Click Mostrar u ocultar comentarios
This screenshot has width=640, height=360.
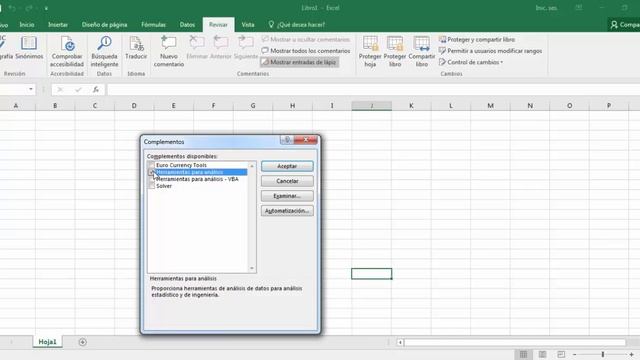[306, 40]
